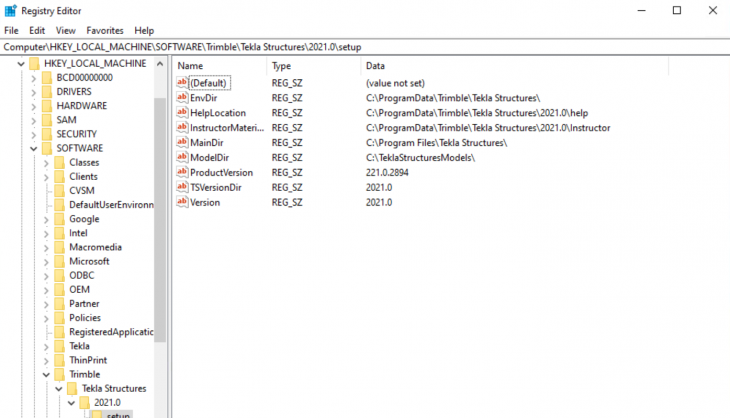Open the Favorites menu

pos(105,30)
